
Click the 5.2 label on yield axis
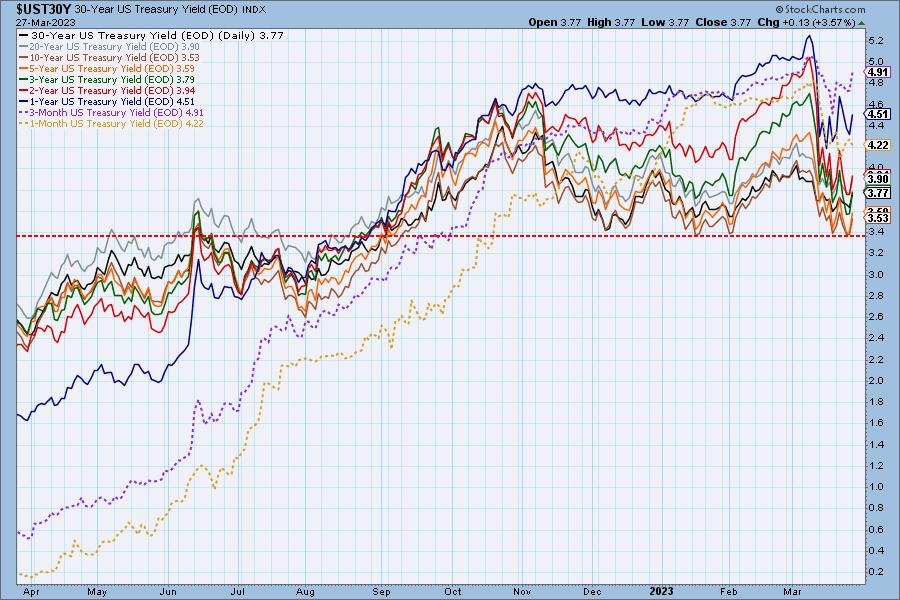tap(876, 40)
